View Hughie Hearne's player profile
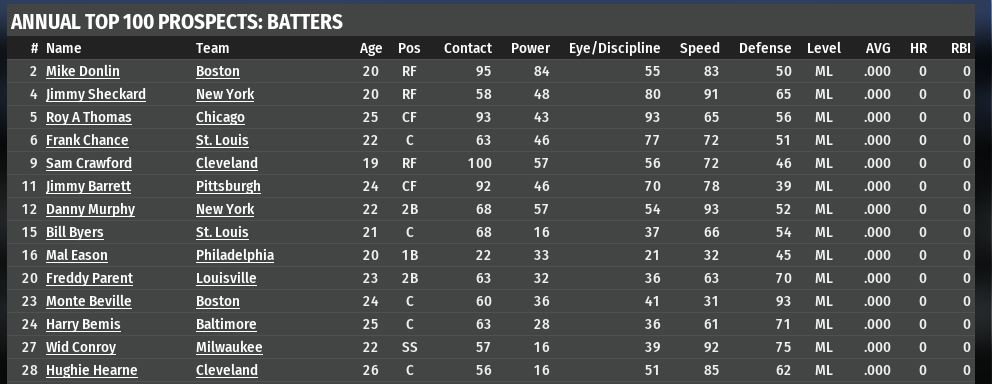992x384 pixels. point(91,371)
